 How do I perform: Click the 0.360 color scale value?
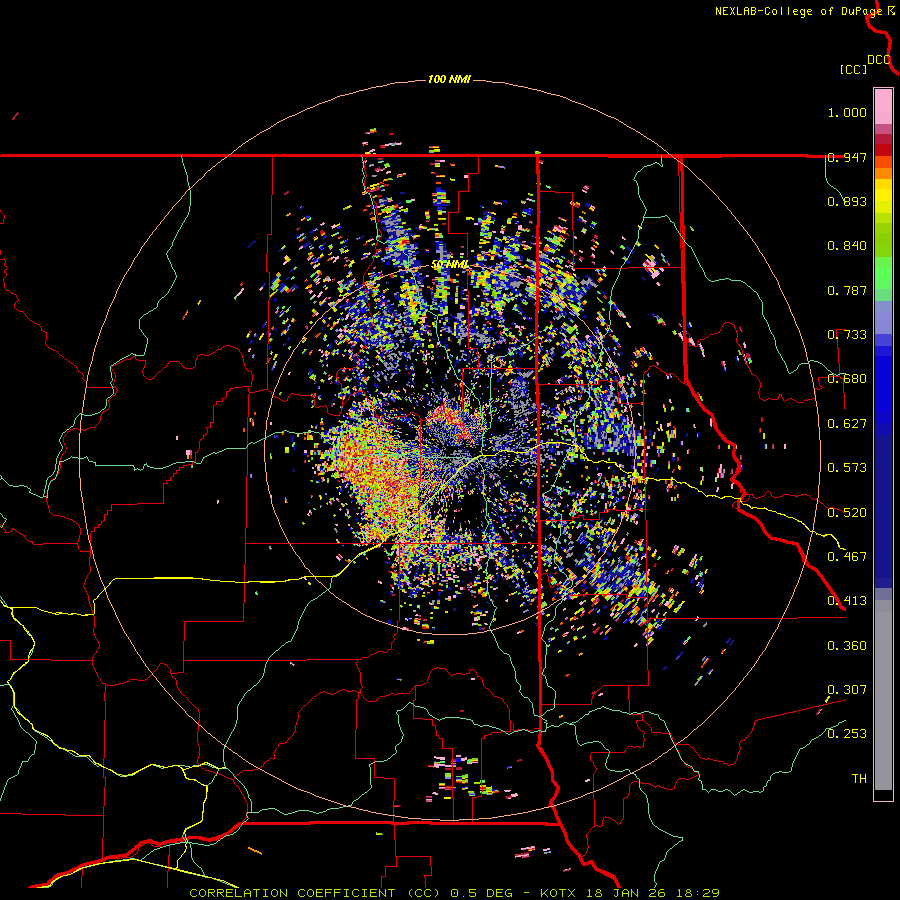coord(847,646)
